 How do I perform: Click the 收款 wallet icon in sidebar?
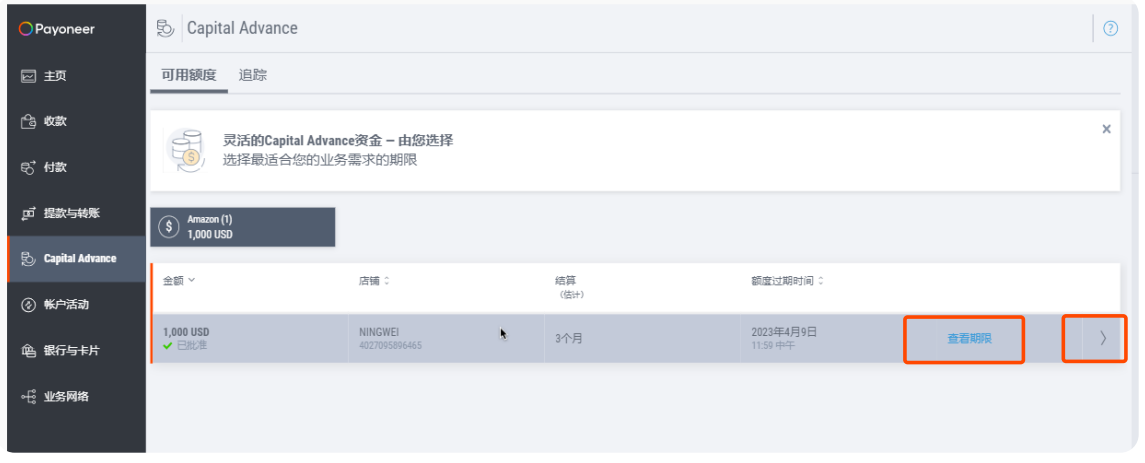coord(28,122)
